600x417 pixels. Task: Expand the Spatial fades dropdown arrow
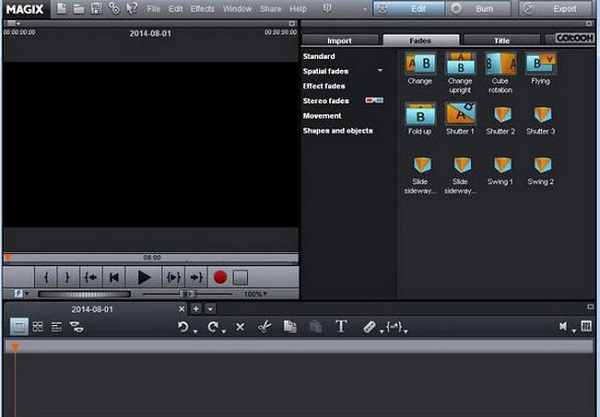pyautogui.click(x=380, y=71)
